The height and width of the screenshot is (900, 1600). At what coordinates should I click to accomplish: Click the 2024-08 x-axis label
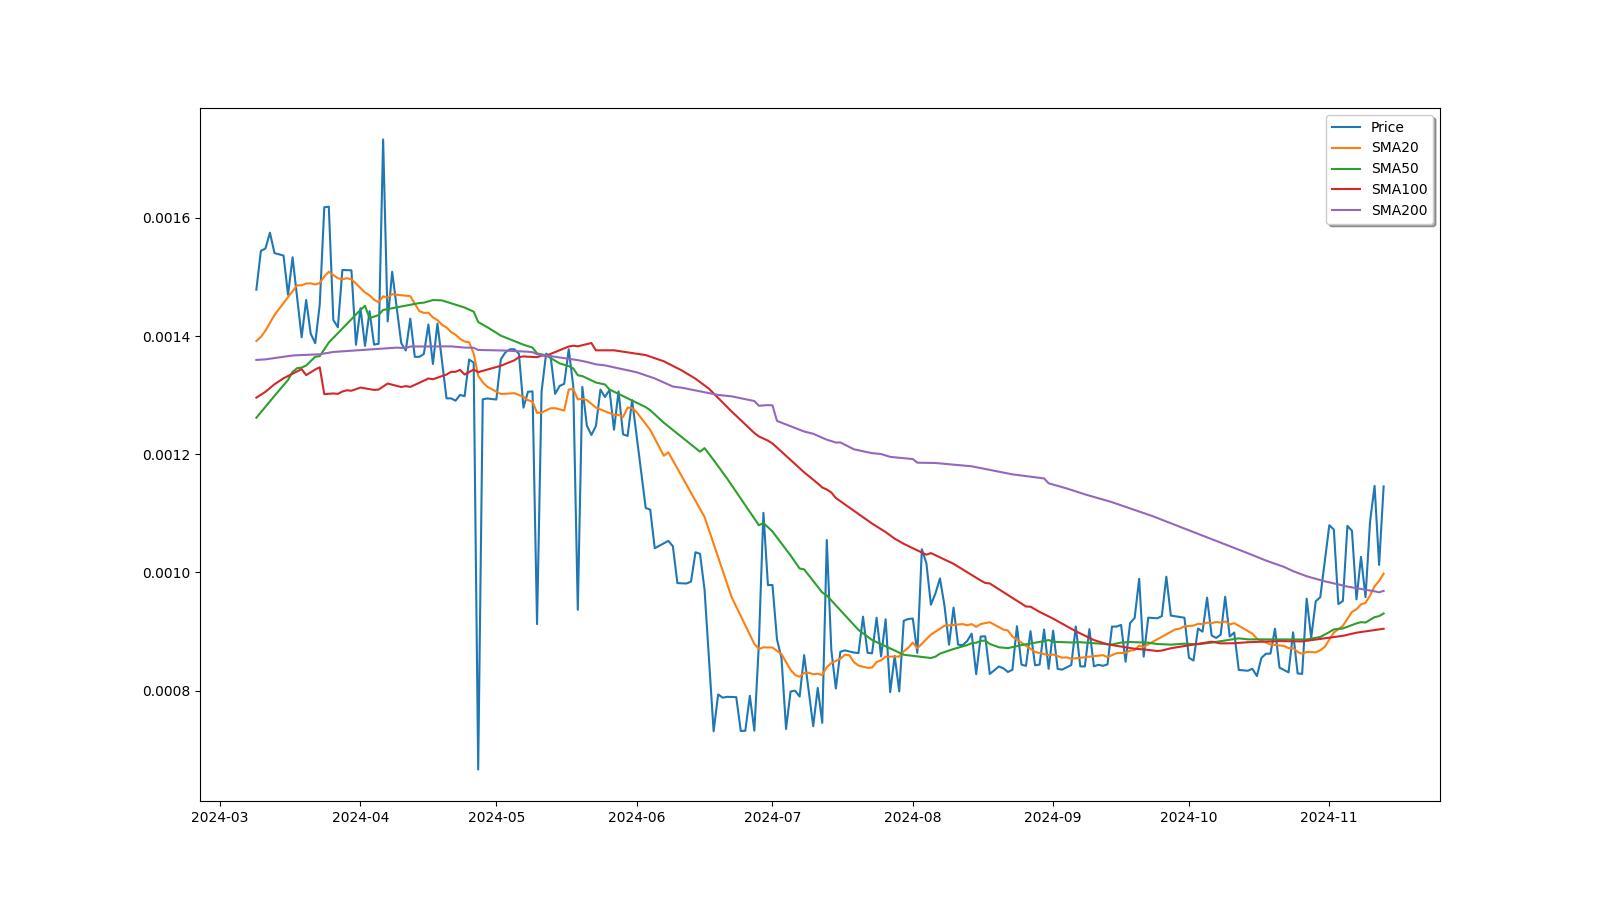tap(913, 817)
